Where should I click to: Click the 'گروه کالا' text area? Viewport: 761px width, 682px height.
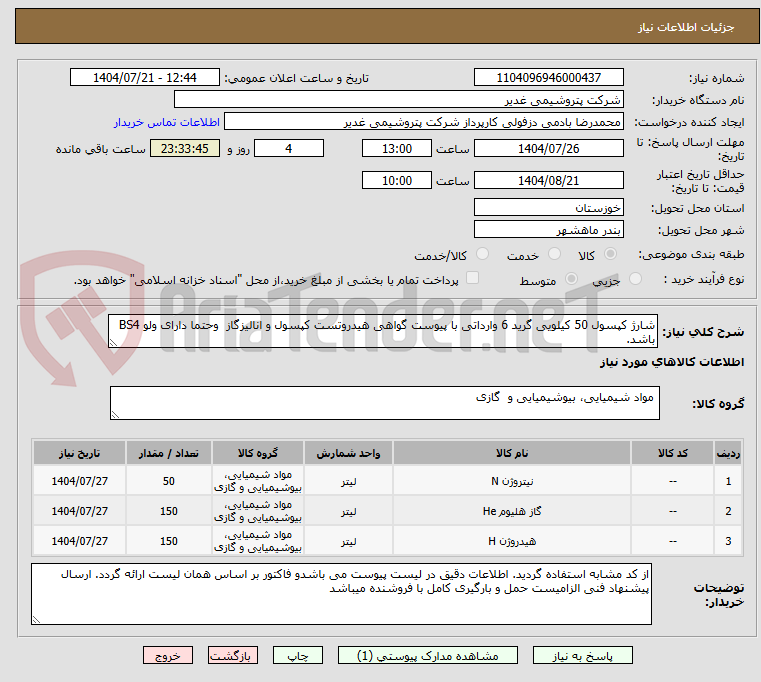(385, 403)
